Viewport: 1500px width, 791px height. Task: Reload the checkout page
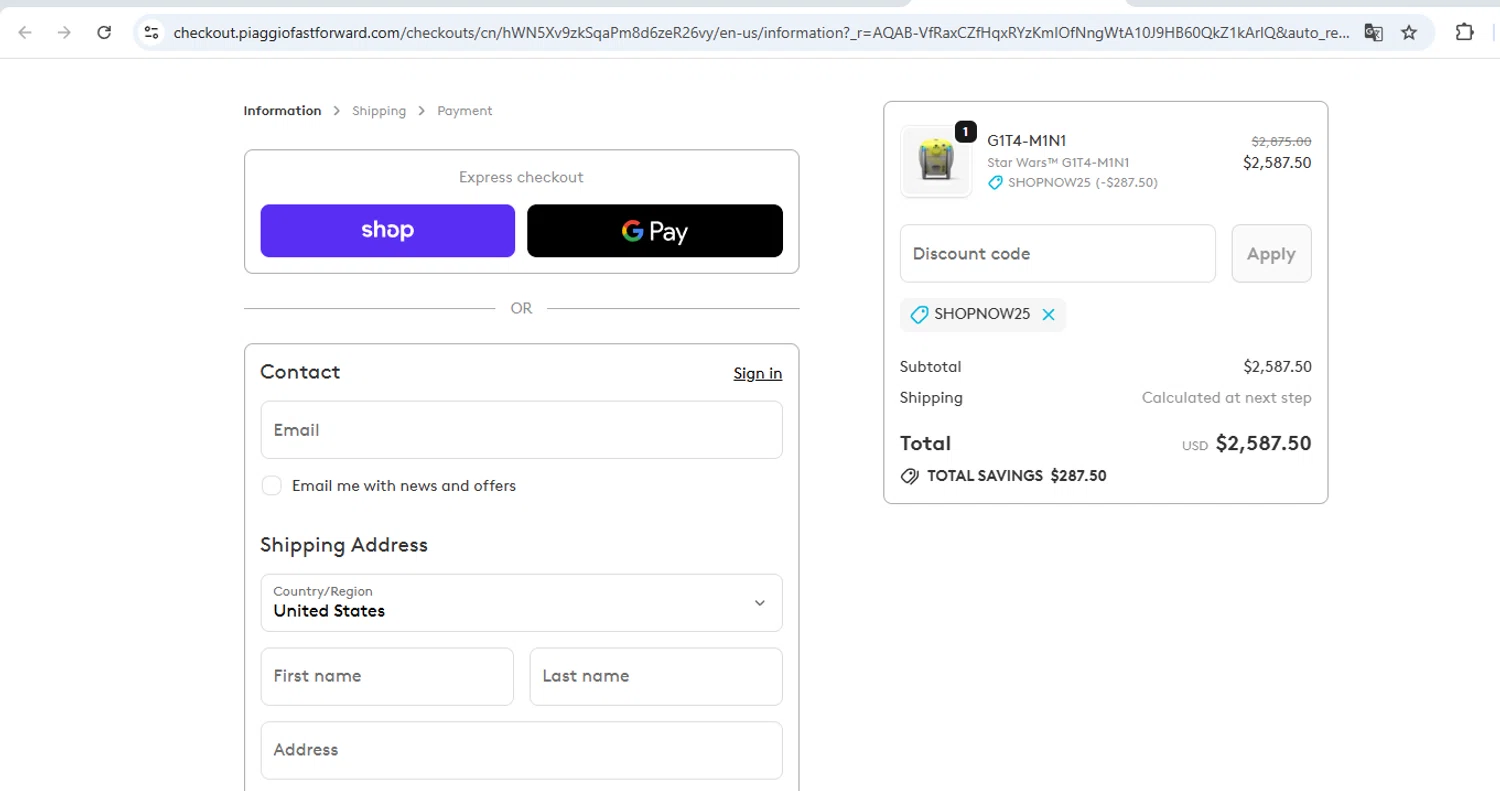(x=104, y=32)
